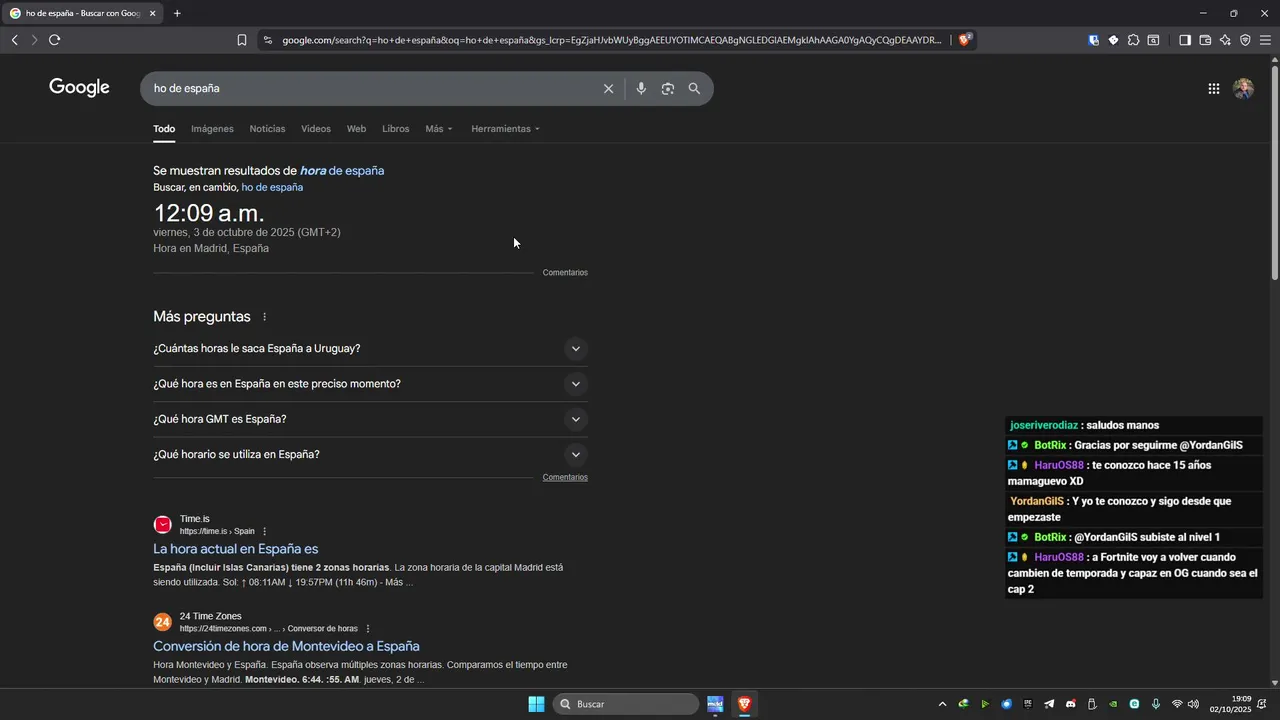Switch to the Videos tab
1280x720 pixels.
click(316, 129)
